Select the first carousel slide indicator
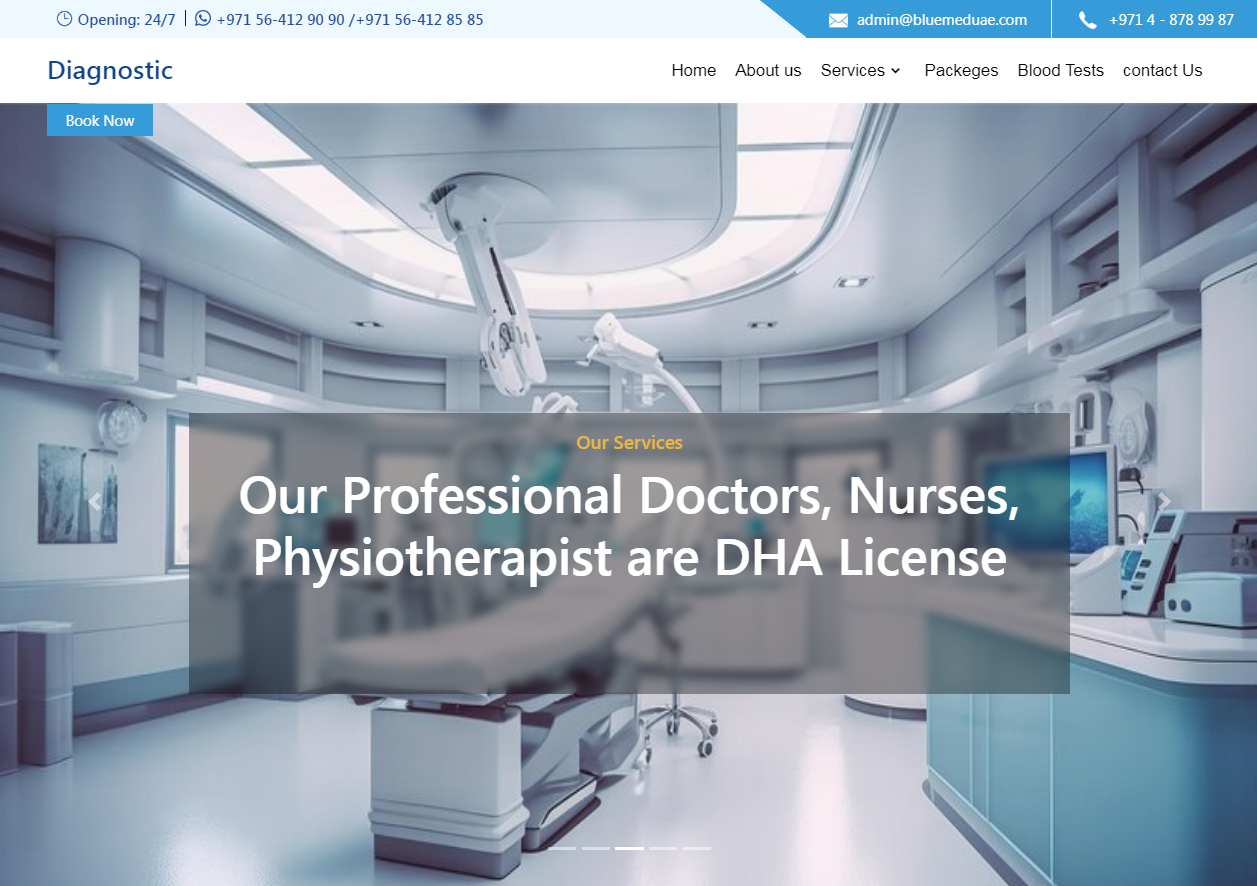Viewport: 1257px width, 886px height. (562, 848)
